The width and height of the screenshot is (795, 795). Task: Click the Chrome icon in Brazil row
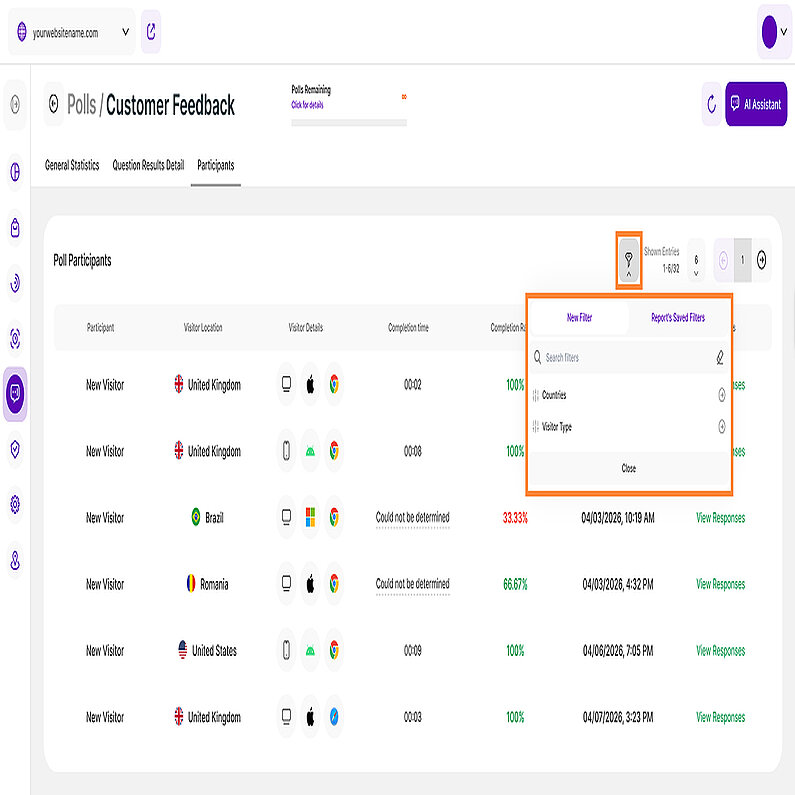pyautogui.click(x=334, y=517)
